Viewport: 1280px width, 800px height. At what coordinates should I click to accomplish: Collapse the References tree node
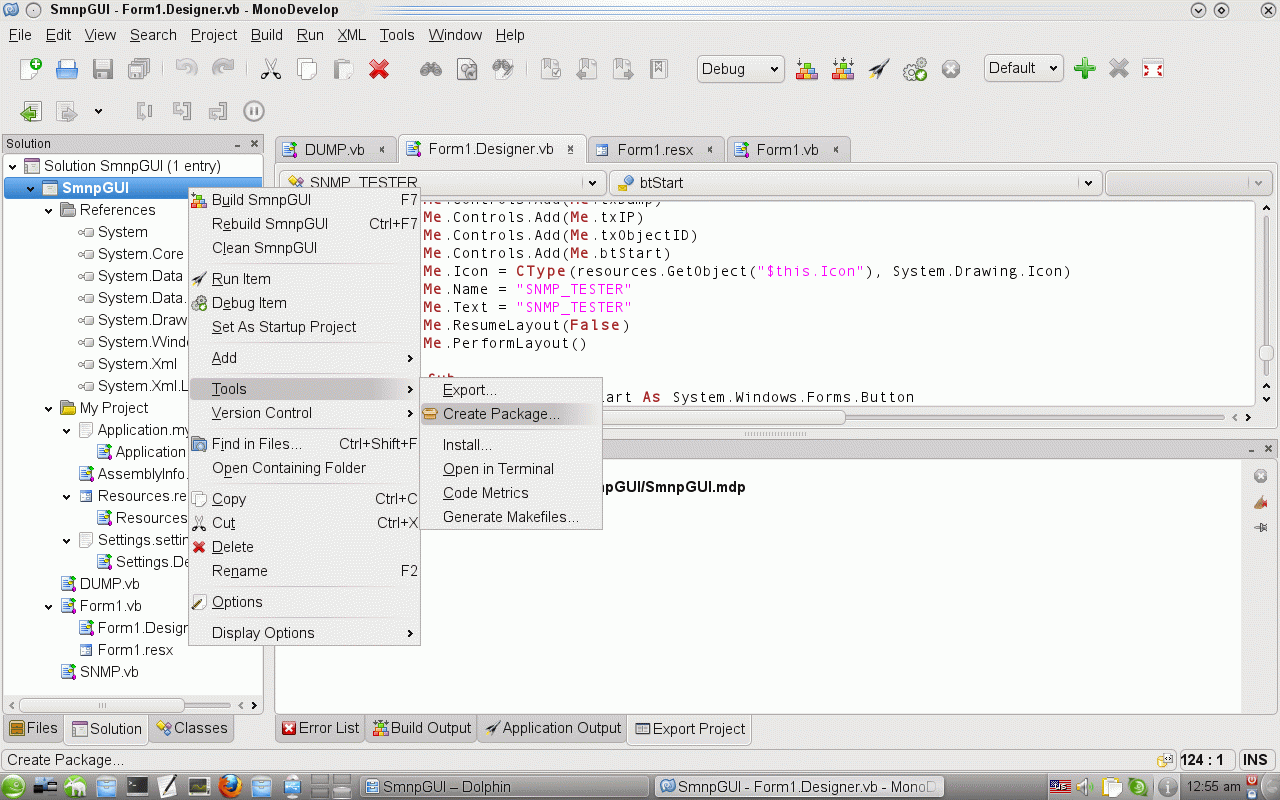(x=49, y=211)
